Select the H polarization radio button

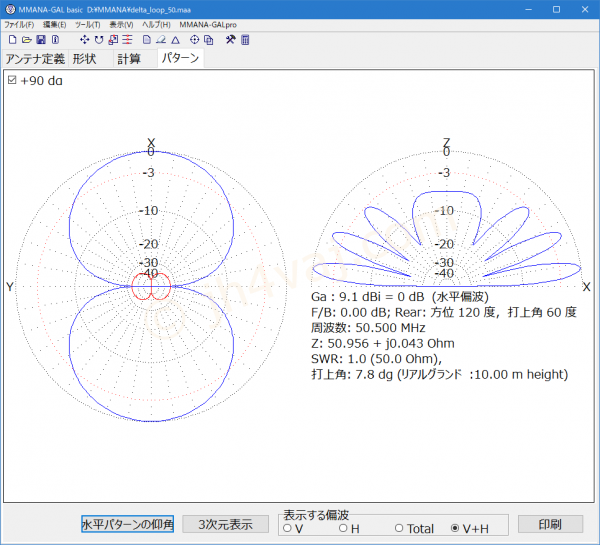pos(343,528)
